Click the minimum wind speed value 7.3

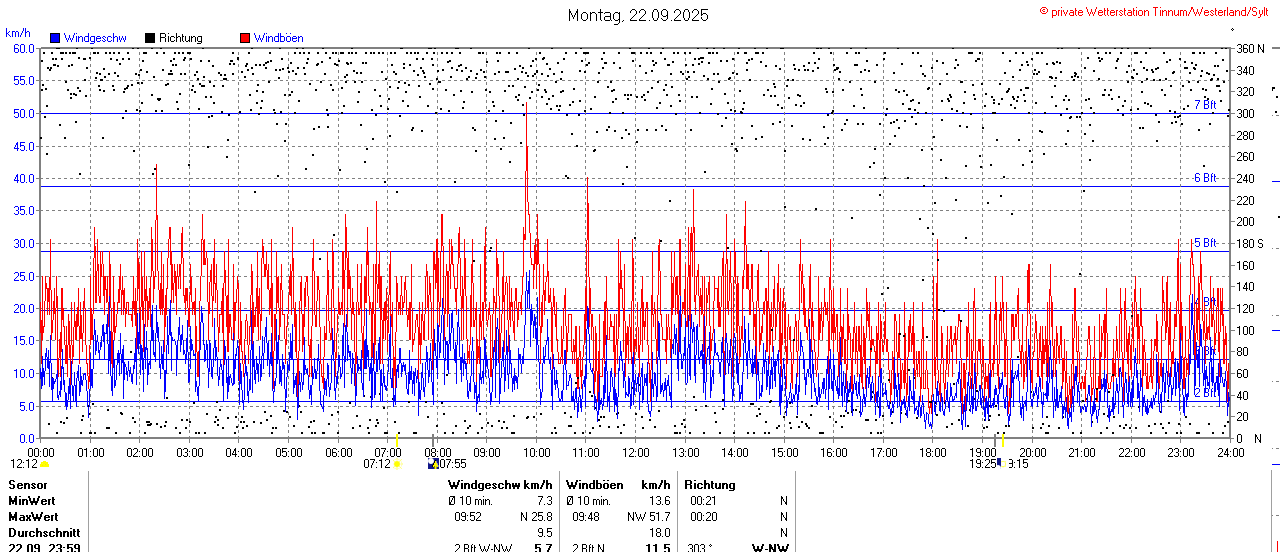(545, 501)
